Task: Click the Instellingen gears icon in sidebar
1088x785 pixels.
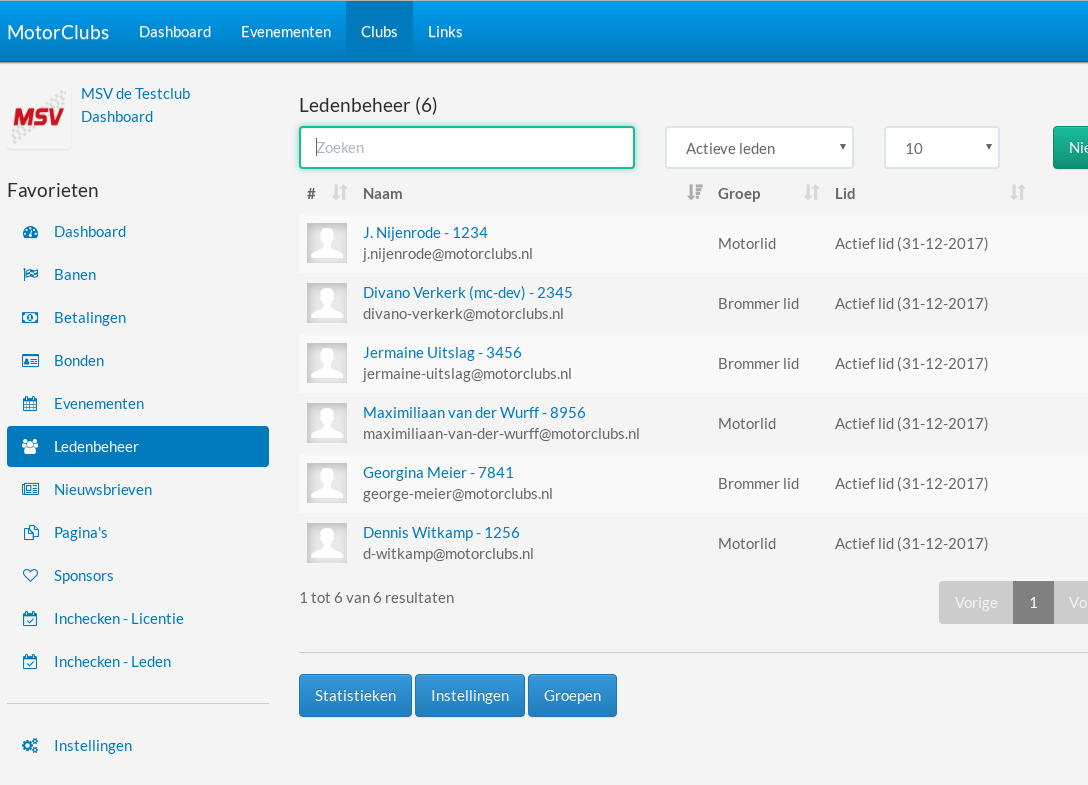Action: click(31, 746)
